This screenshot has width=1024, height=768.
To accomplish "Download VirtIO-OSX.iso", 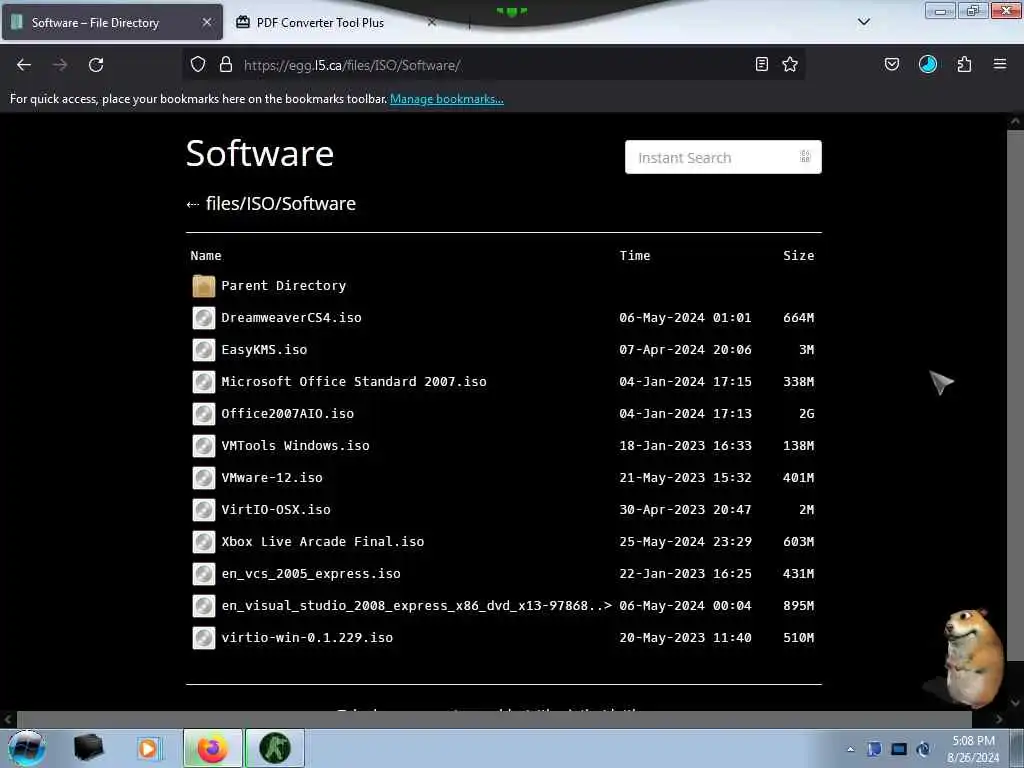I will pyautogui.click(x=276, y=510).
